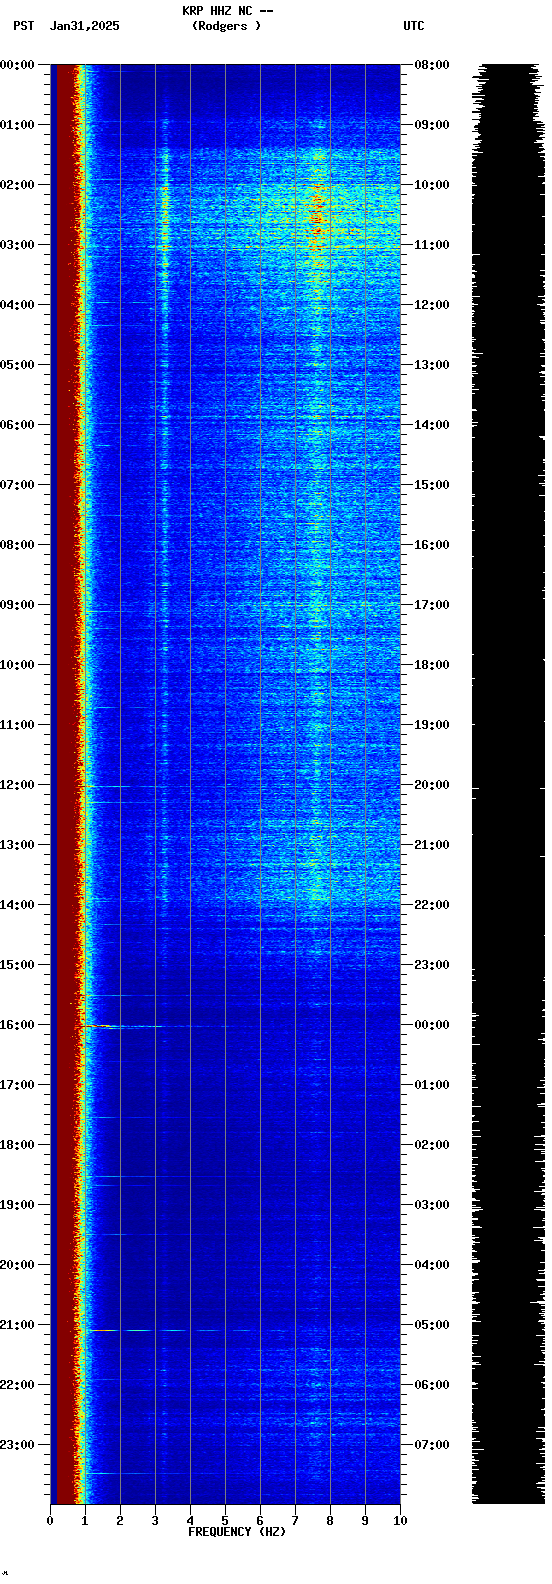Click the PST time label '21:00'
The image size is (552, 1584).
point(17,1325)
